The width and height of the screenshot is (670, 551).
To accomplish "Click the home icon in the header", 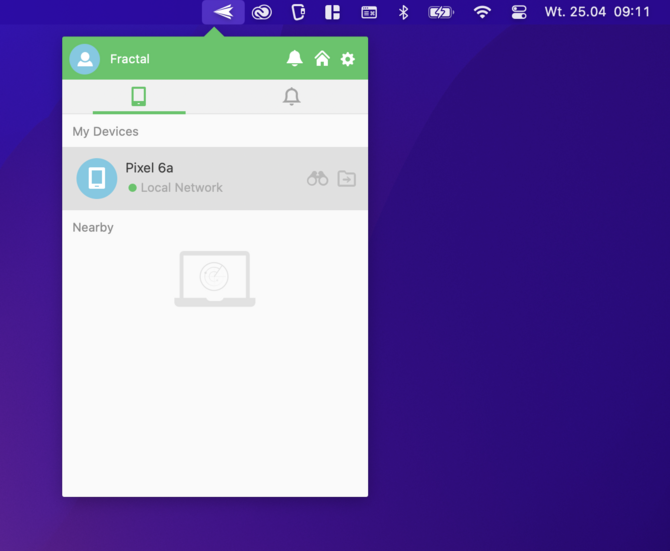I will click(x=322, y=59).
